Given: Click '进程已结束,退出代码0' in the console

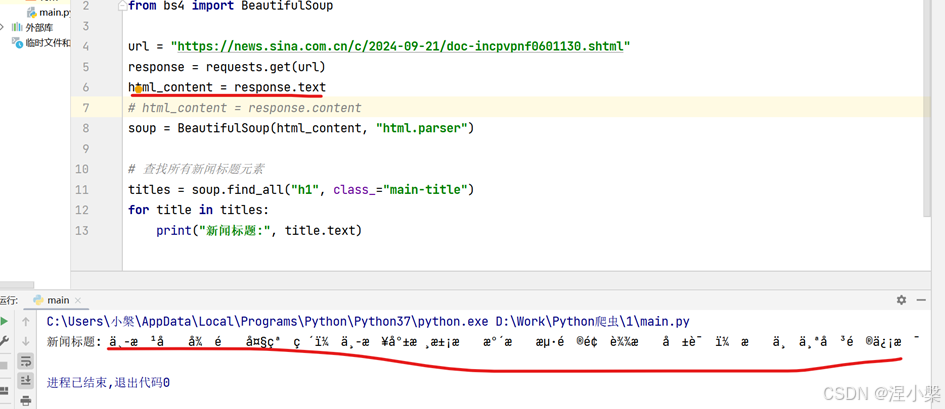Looking at the screenshot, I should [108, 382].
